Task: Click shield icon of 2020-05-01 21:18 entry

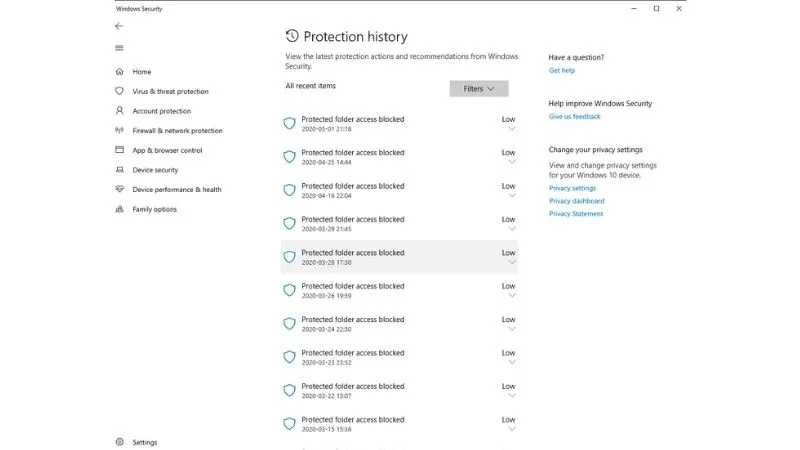Action: (x=289, y=123)
